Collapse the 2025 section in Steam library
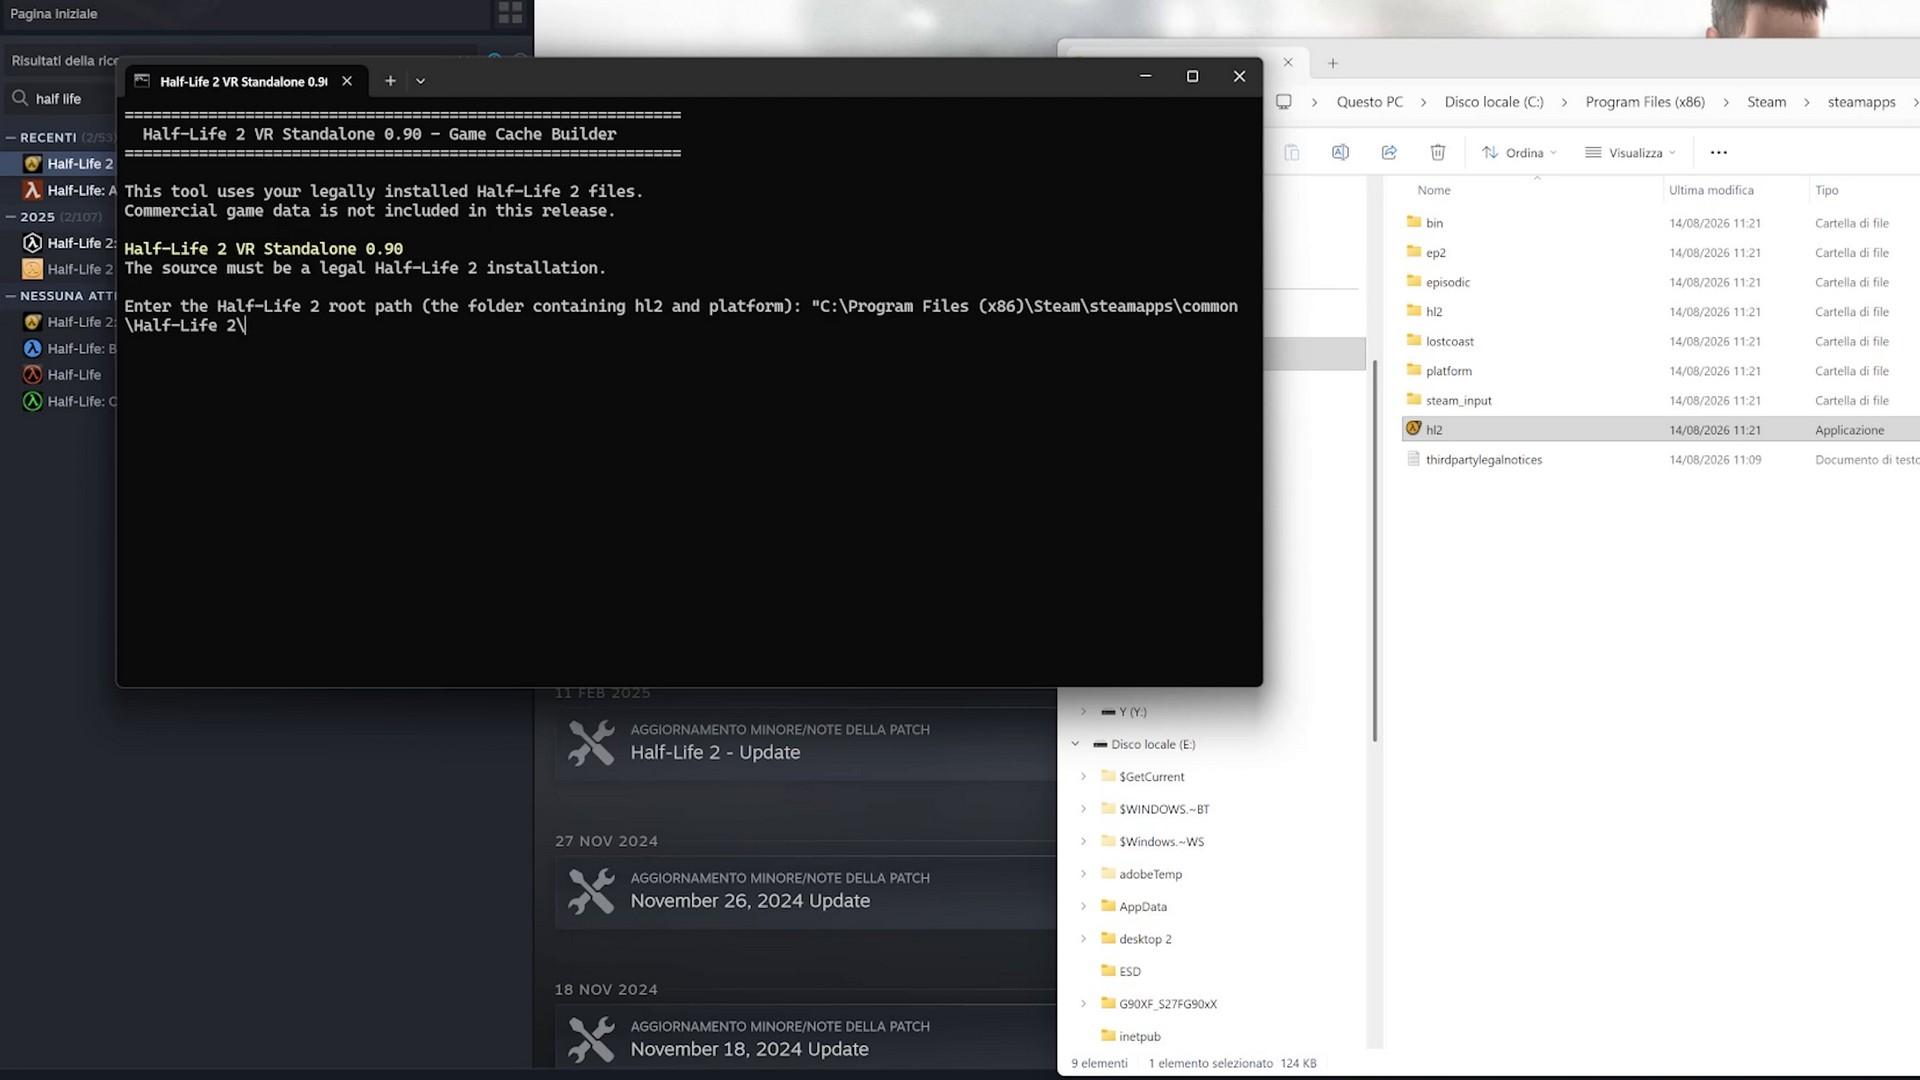 (x=11, y=216)
